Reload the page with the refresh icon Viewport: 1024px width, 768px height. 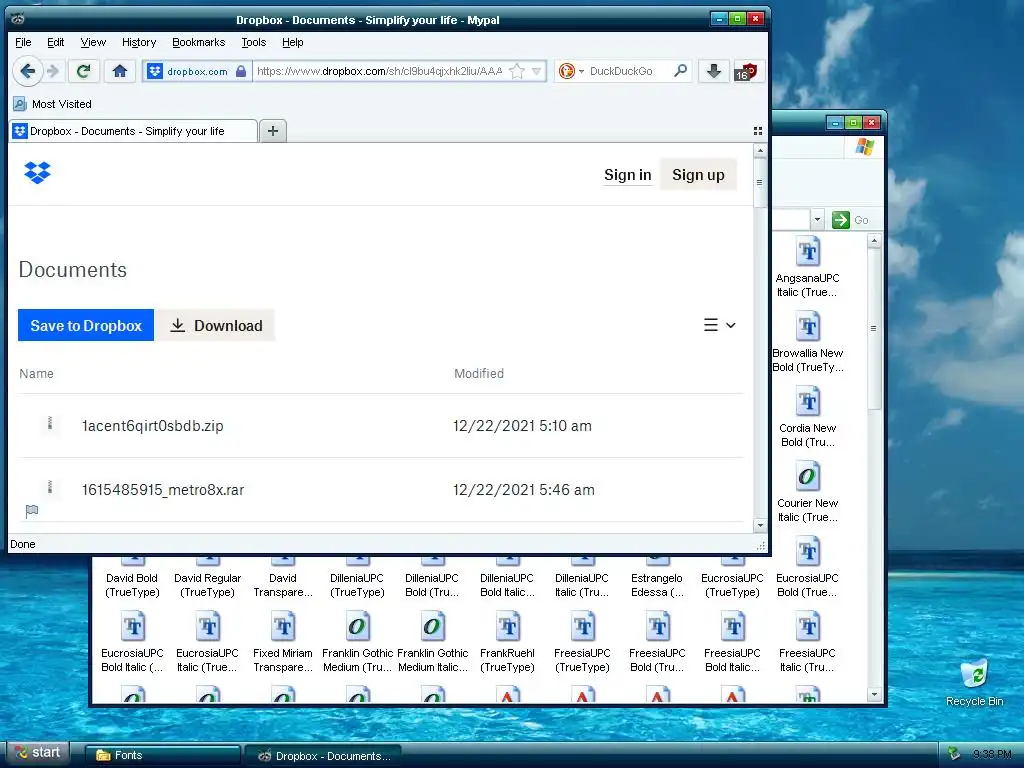click(x=84, y=71)
